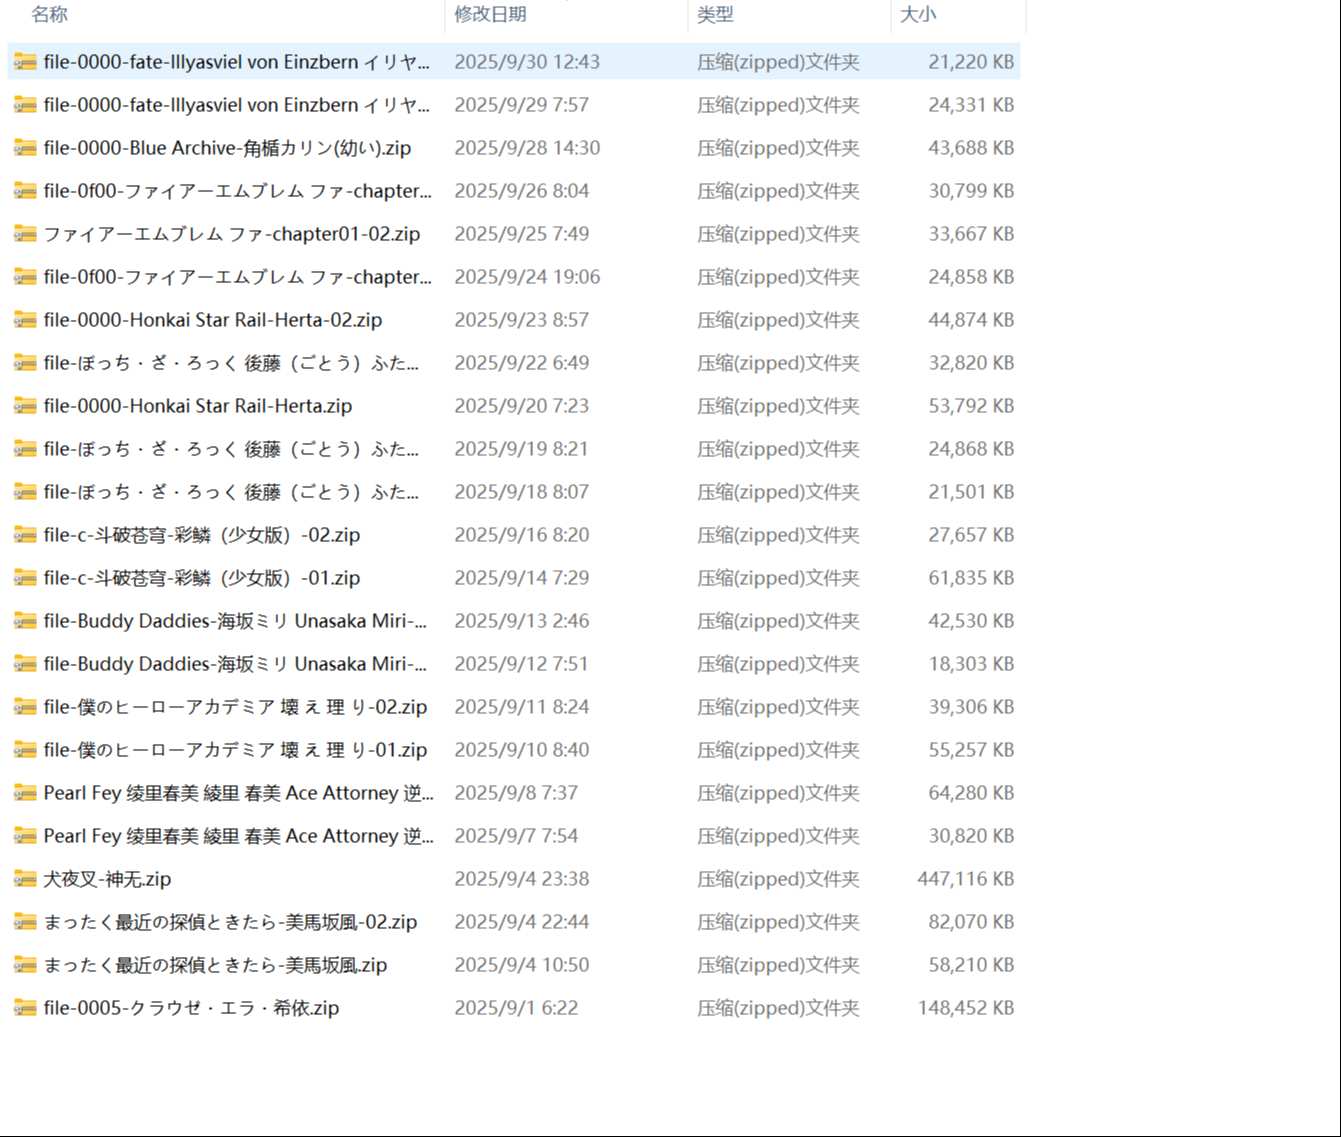The height and width of the screenshot is (1137, 1341).
Task: Click the size value 21,501 KB
Action: [x=971, y=492]
